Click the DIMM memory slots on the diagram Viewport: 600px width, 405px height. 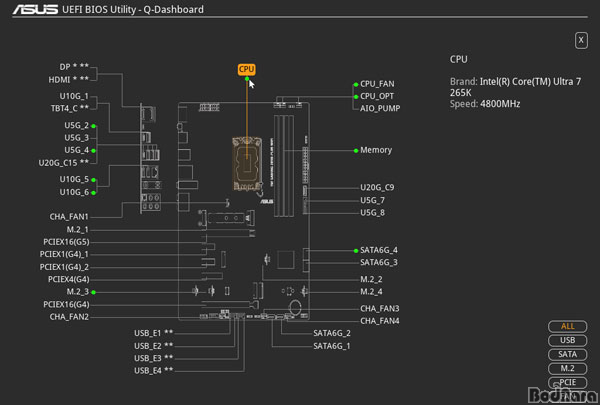pos(284,165)
